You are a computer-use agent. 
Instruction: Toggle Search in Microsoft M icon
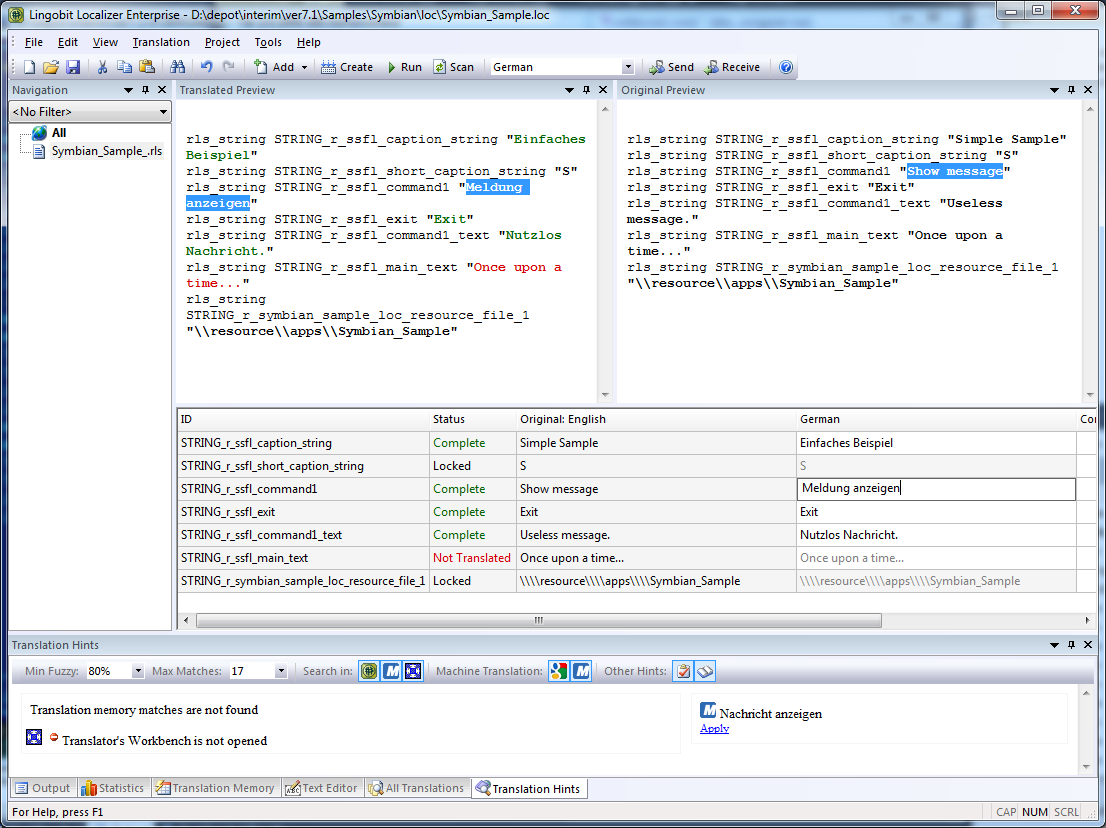(x=391, y=671)
